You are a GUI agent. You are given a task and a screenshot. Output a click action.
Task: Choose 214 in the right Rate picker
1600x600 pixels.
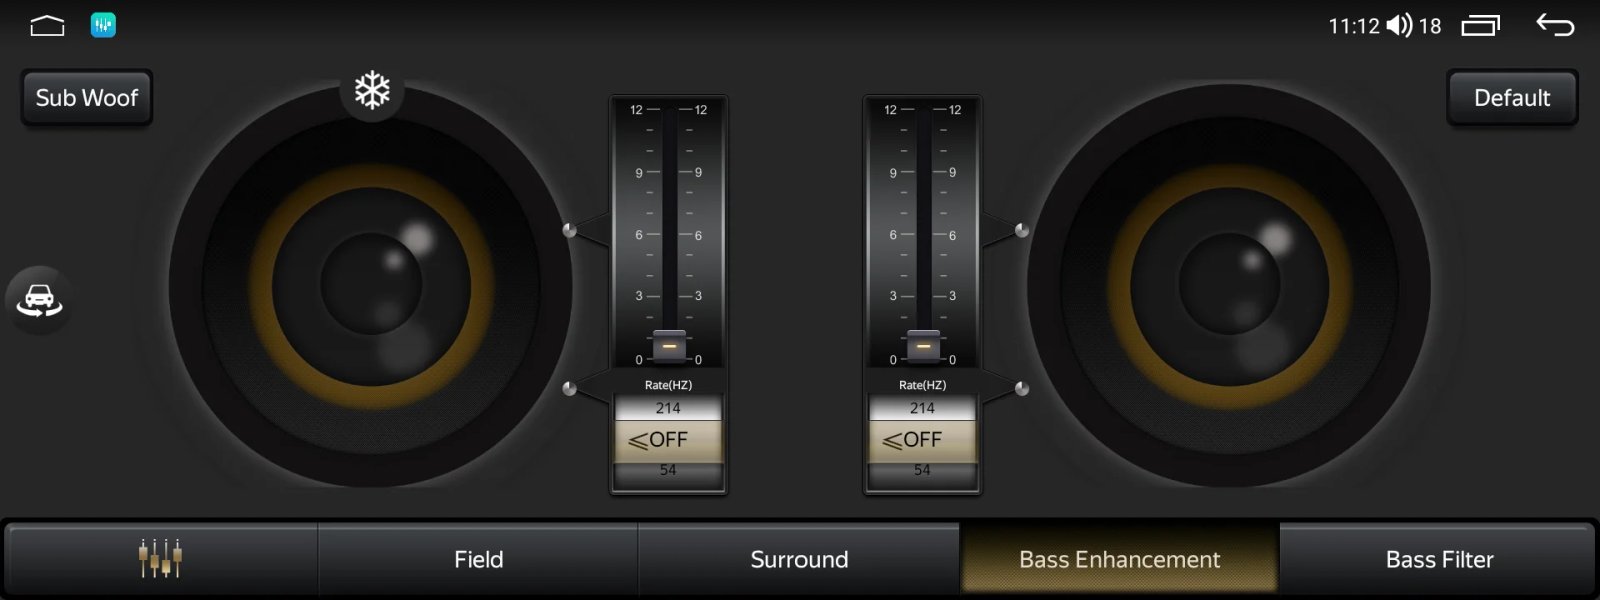(922, 408)
